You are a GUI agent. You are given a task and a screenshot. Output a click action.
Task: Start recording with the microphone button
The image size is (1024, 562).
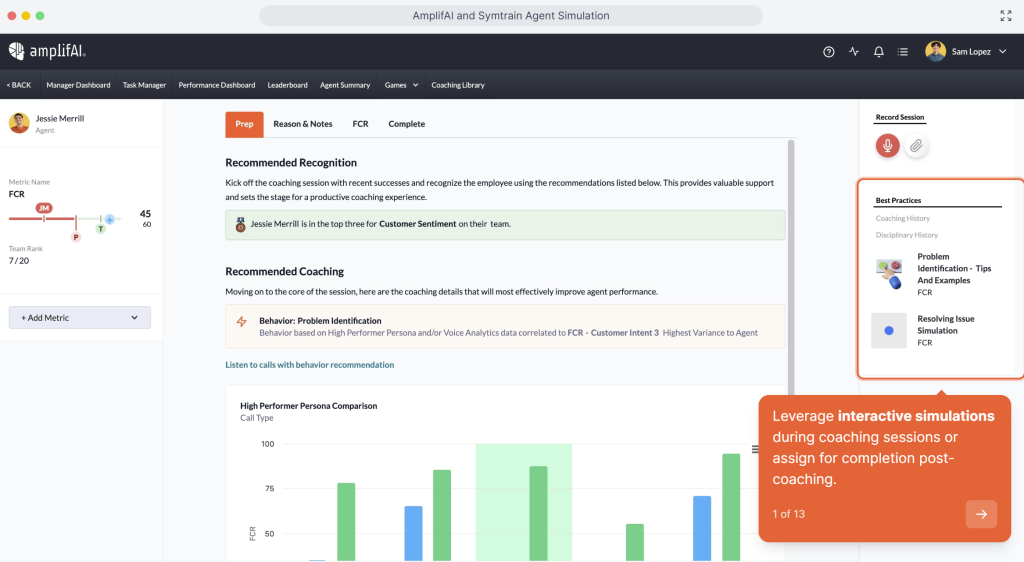(x=888, y=146)
